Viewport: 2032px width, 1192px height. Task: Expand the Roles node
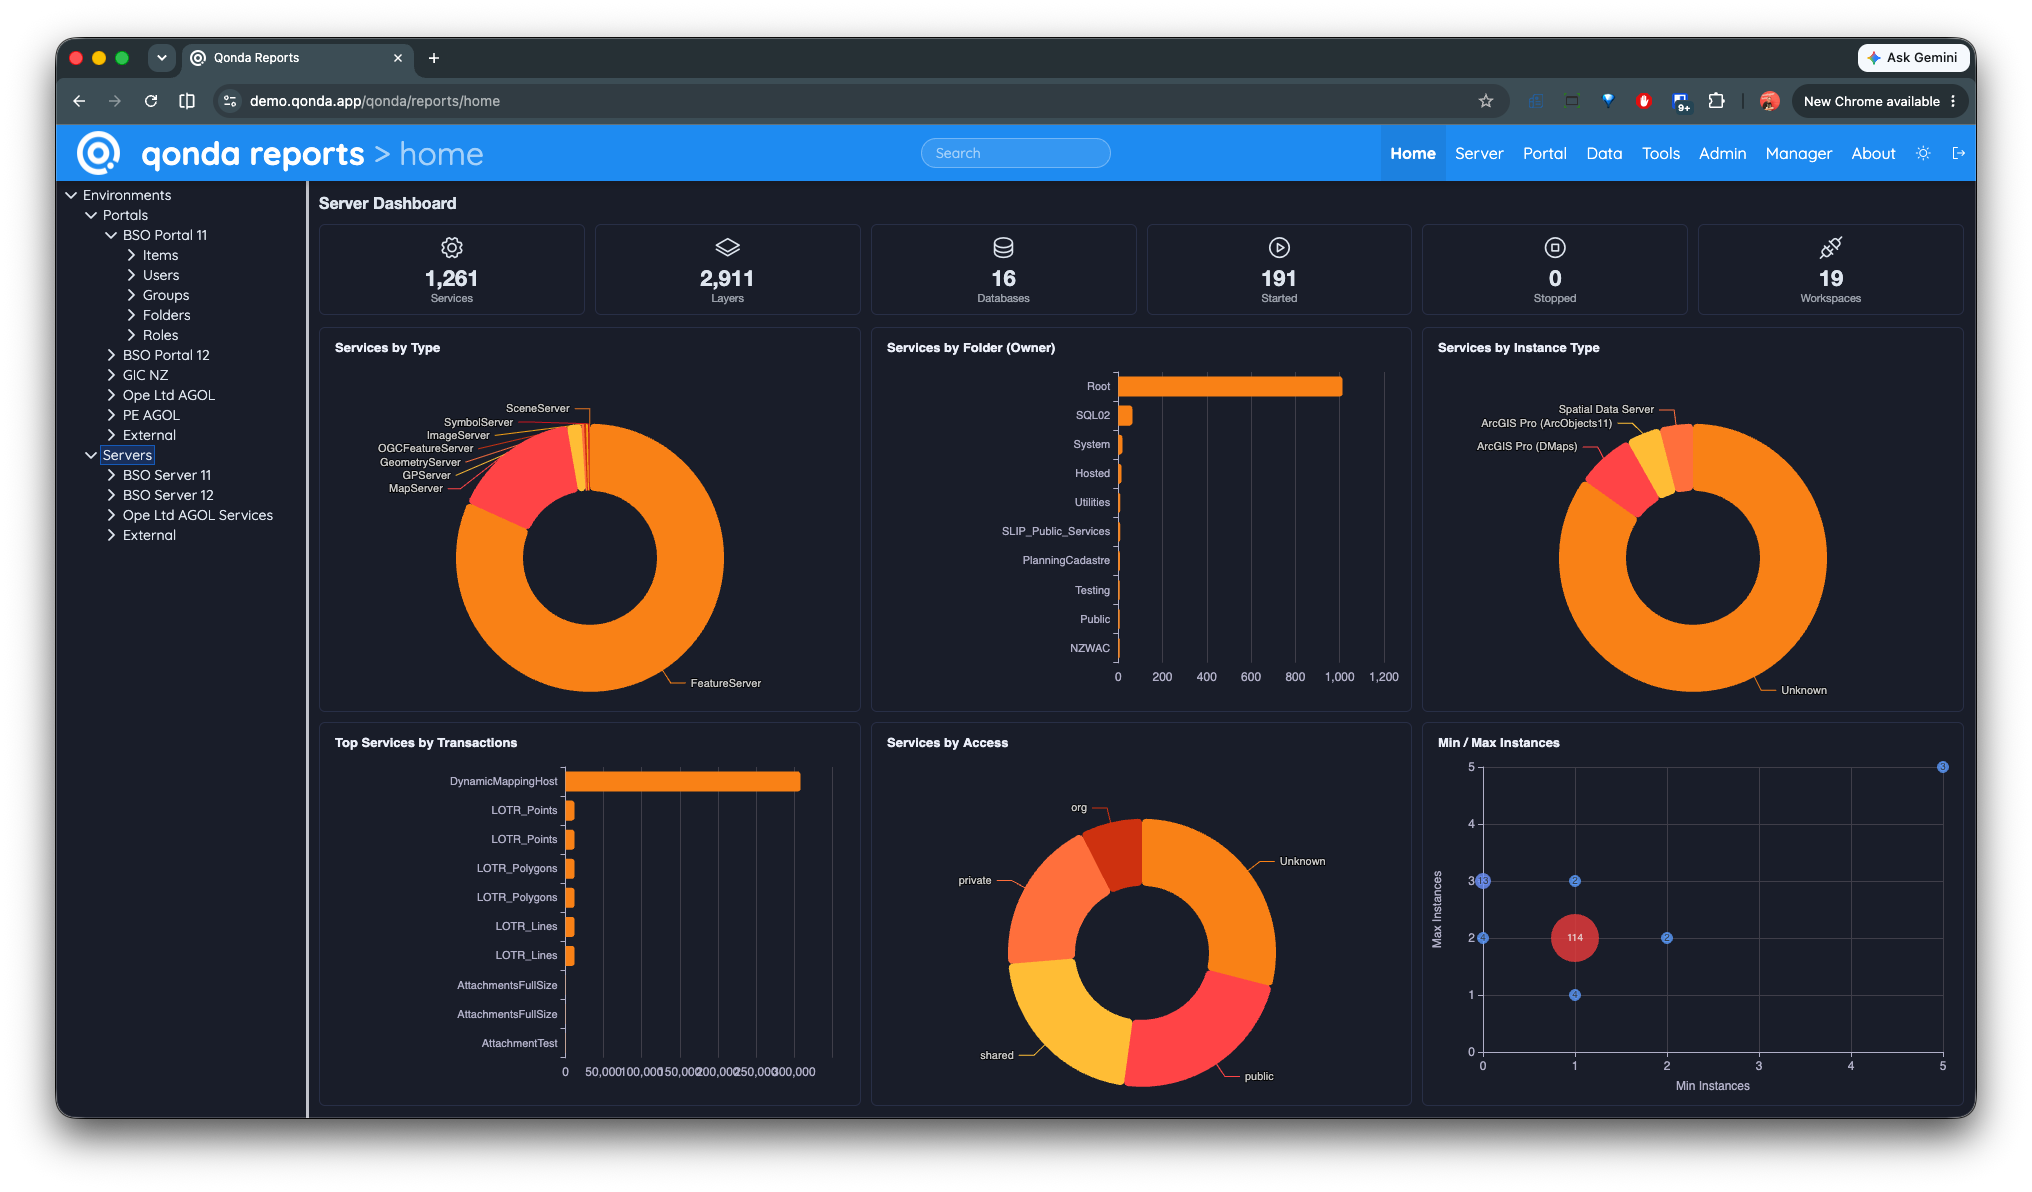(x=131, y=335)
